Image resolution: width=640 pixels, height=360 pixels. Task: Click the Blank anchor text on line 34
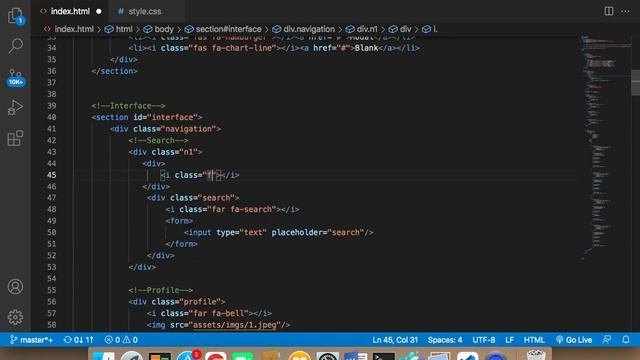367,48
